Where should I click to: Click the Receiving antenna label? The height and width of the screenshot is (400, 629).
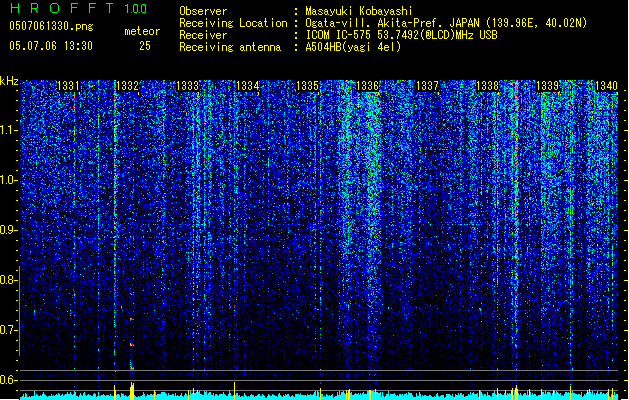click(230, 47)
